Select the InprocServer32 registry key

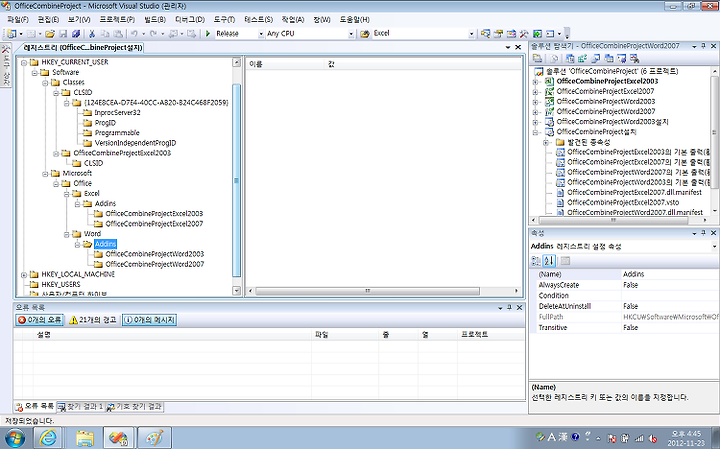click(x=117, y=112)
